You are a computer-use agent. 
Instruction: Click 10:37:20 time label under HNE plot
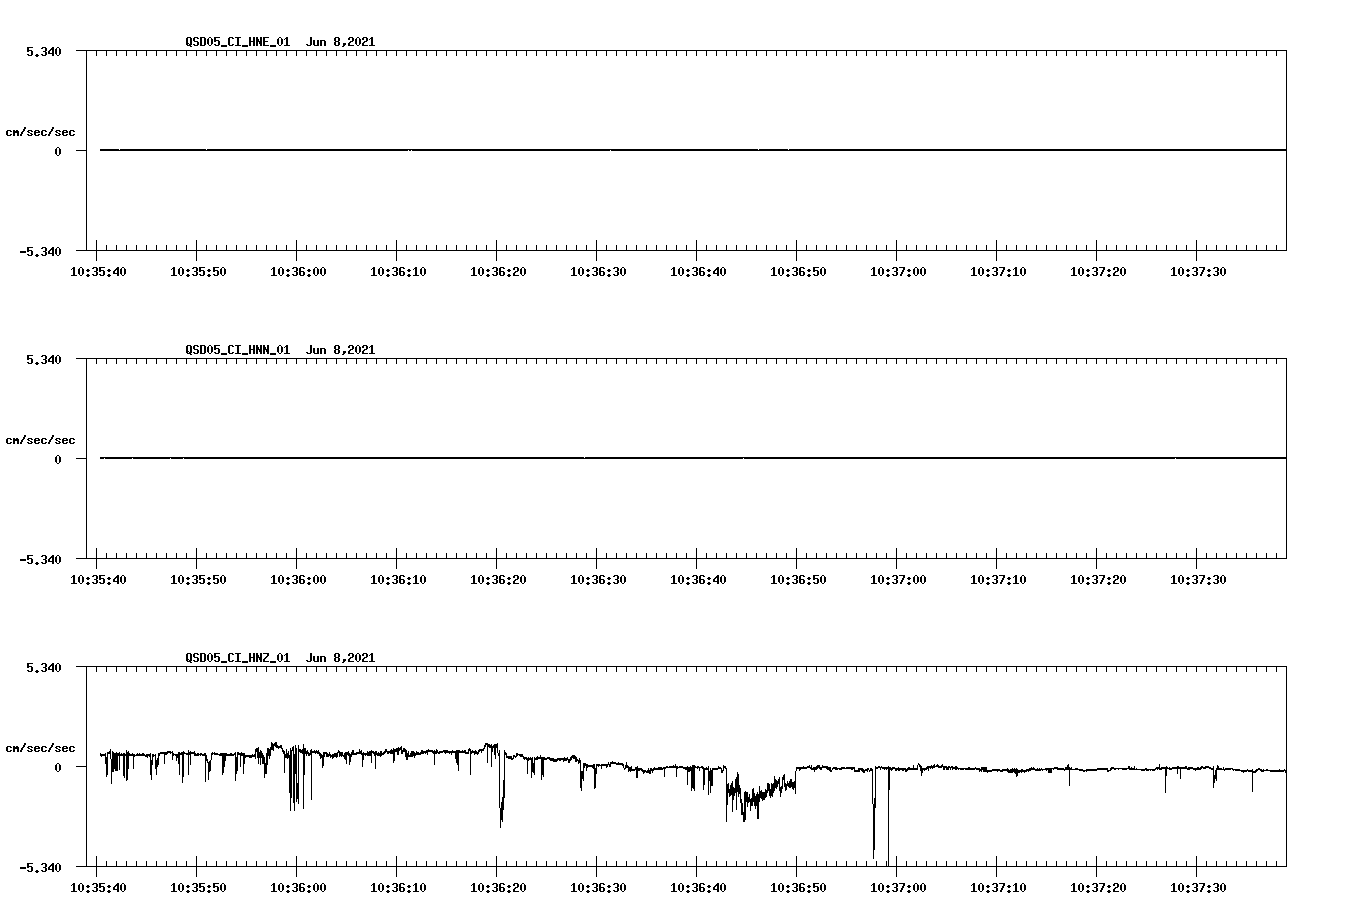[x=1098, y=272]
